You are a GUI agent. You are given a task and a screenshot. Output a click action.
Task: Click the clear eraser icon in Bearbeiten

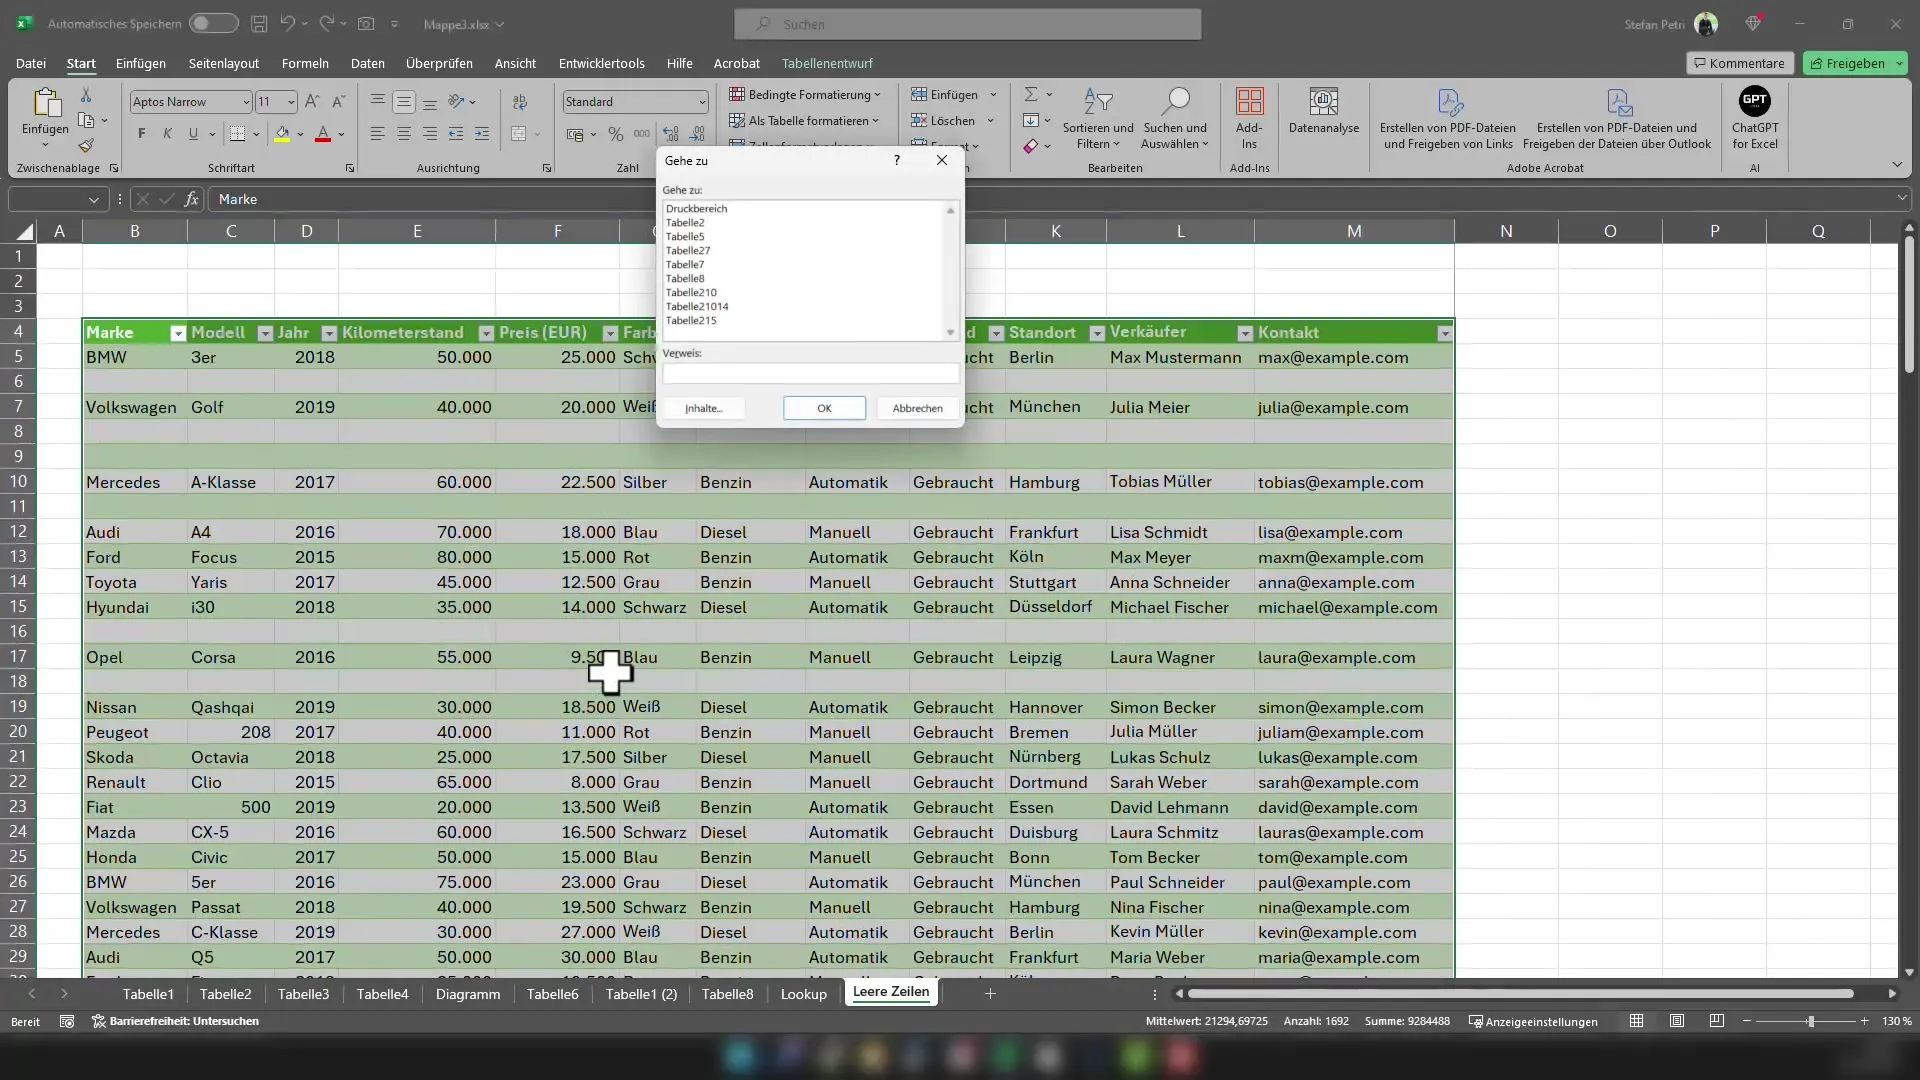(x=1031, y=146)
